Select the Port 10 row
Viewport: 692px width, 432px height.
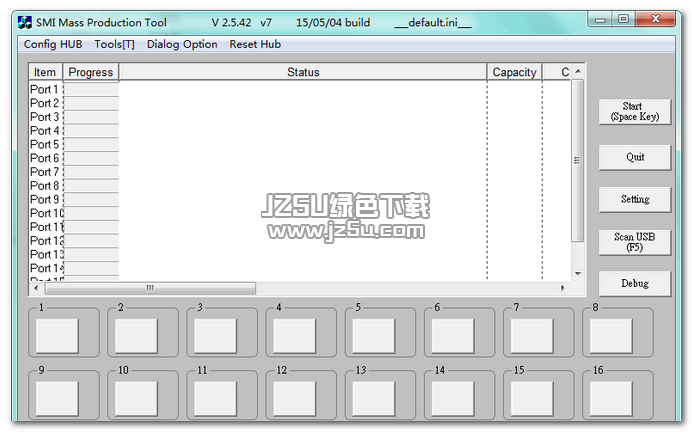click(300, 213)
